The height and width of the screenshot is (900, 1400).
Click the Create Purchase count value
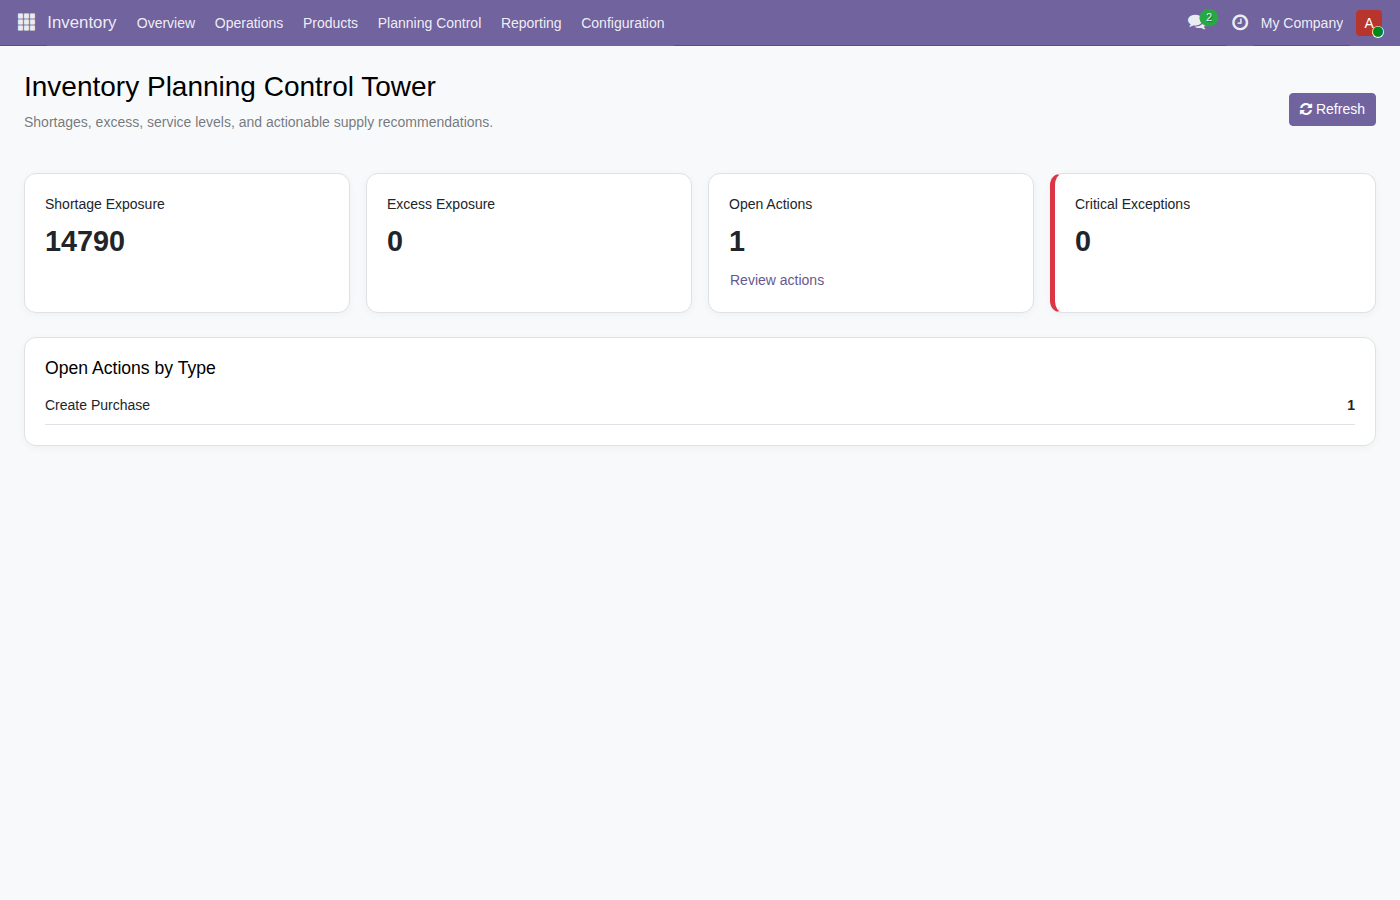click(1351, 405)
